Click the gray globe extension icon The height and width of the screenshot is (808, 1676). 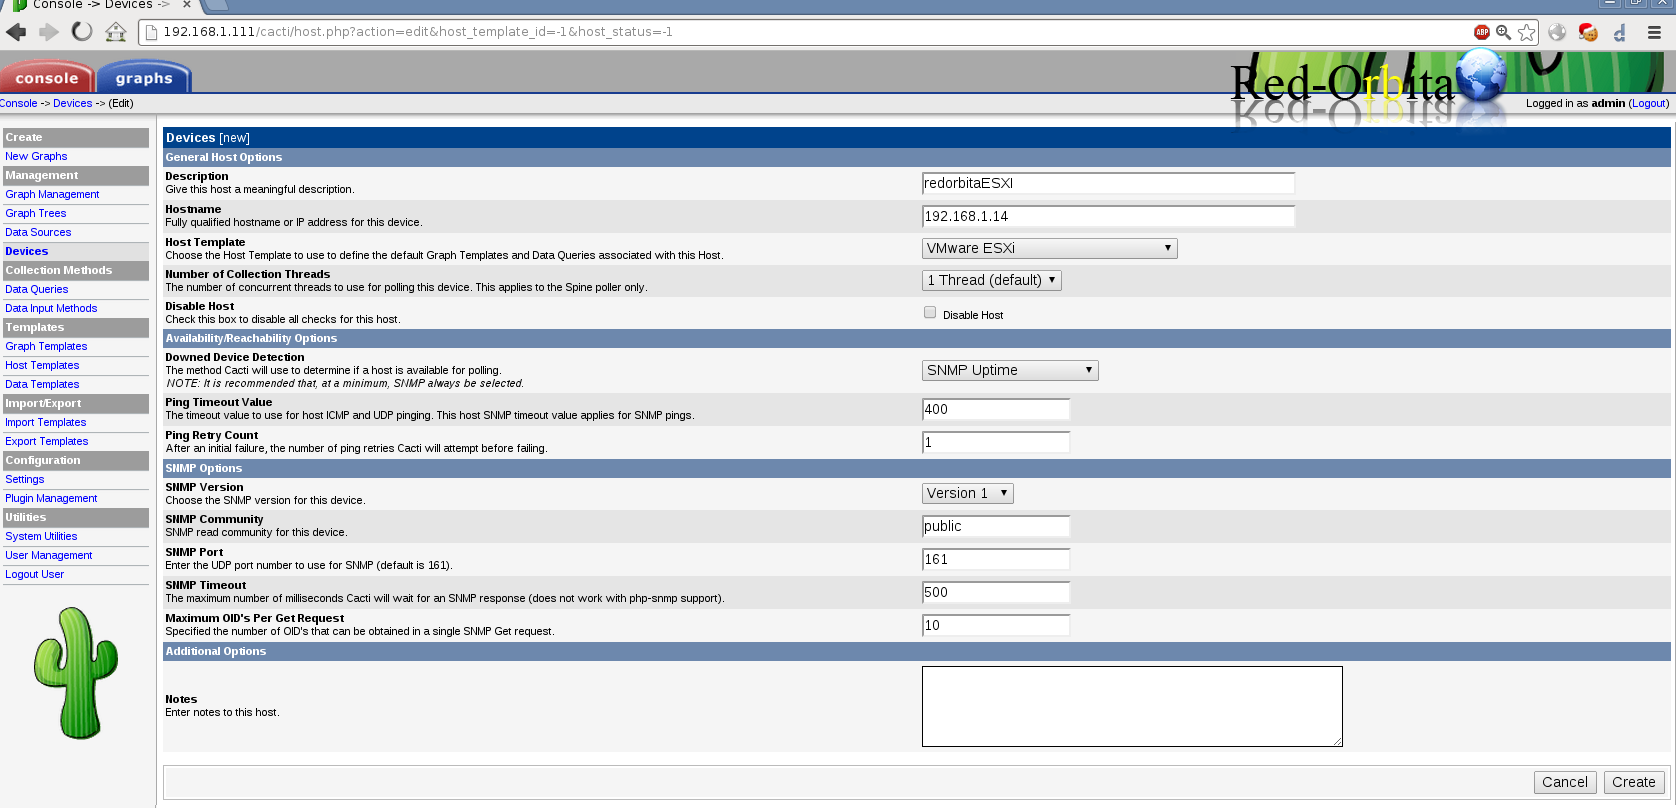coord(1557,32)
